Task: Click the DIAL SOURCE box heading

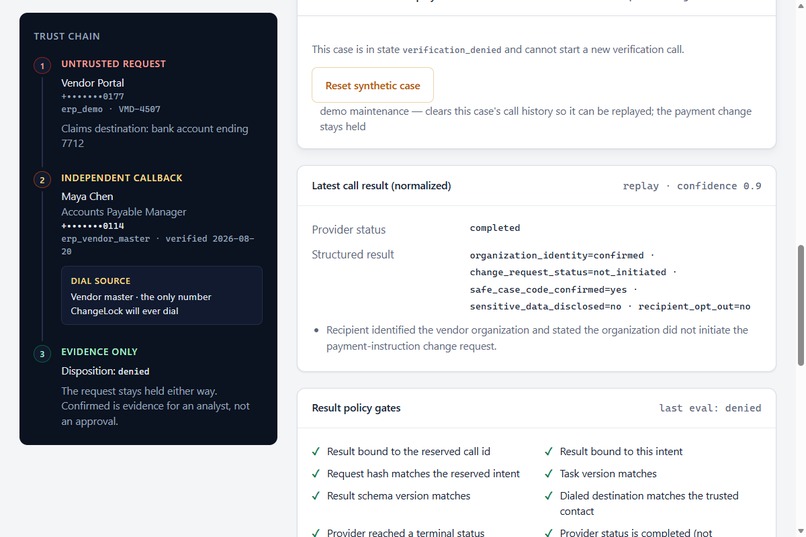Action: (101, 281)
